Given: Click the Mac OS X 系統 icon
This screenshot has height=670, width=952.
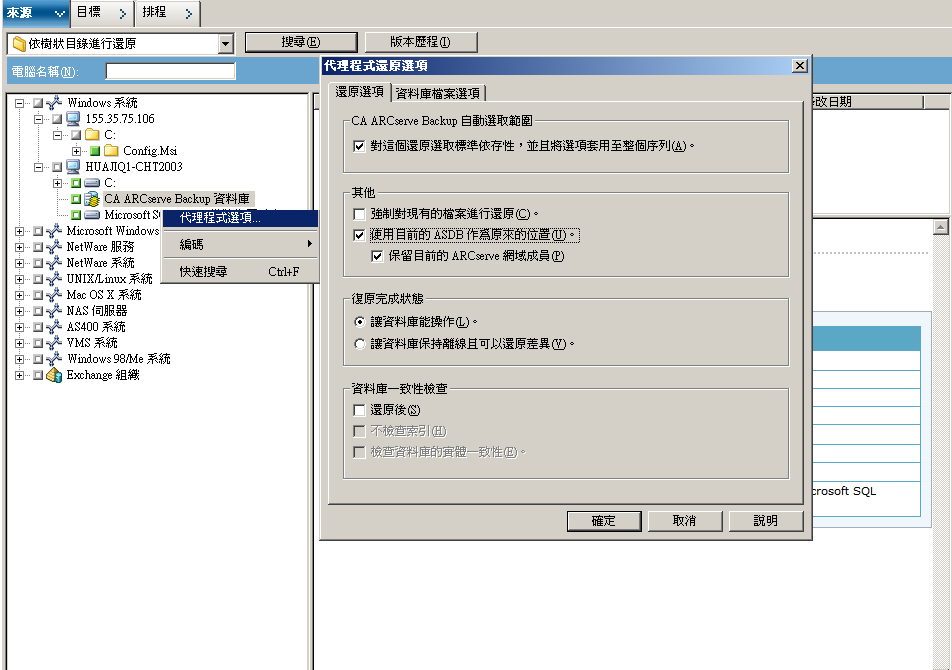Looking at the screenshot, I should pyautogui.click(x=54, y=294).
